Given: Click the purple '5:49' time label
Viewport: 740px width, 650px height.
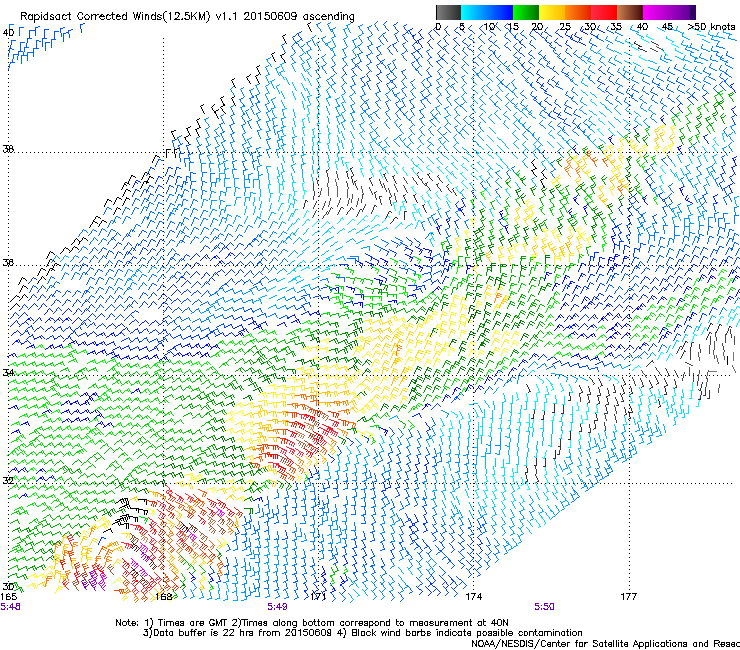Looking at the screenshot, I should click(277, 607).
